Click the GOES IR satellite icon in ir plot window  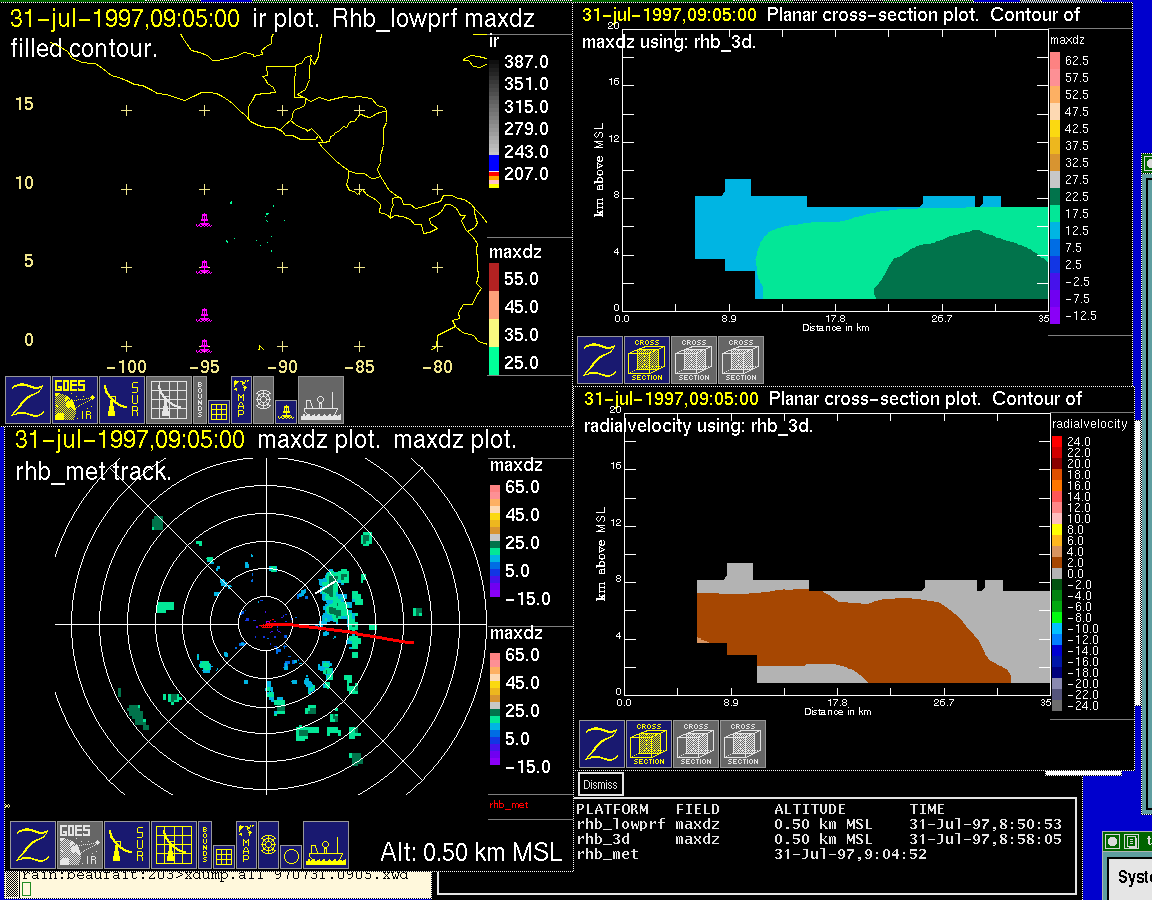[76, 399]
